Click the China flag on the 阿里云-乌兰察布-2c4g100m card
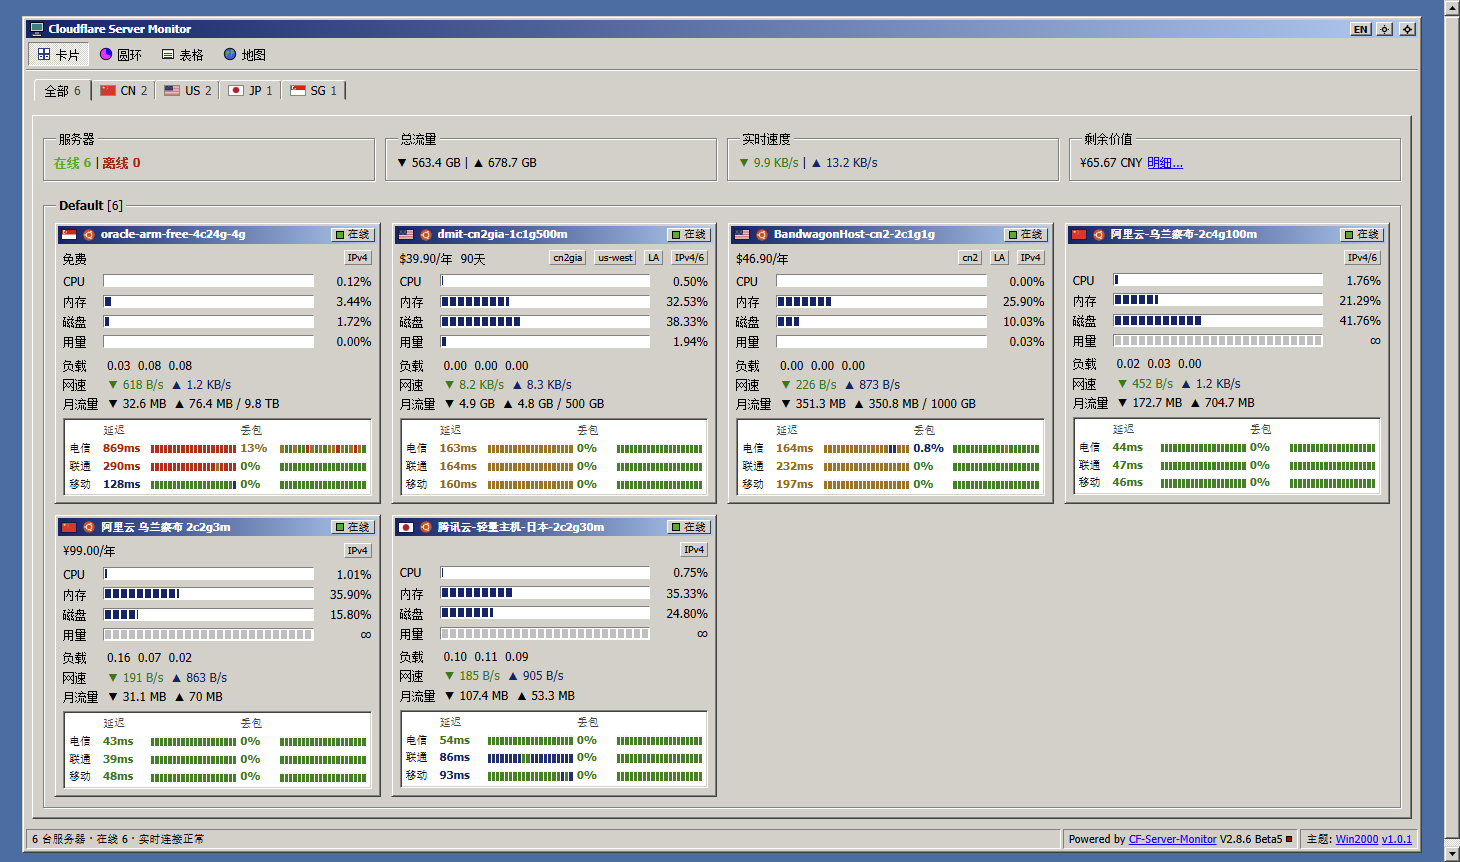This screenshot has width=1460, height=862. (x=1079, y=235)
